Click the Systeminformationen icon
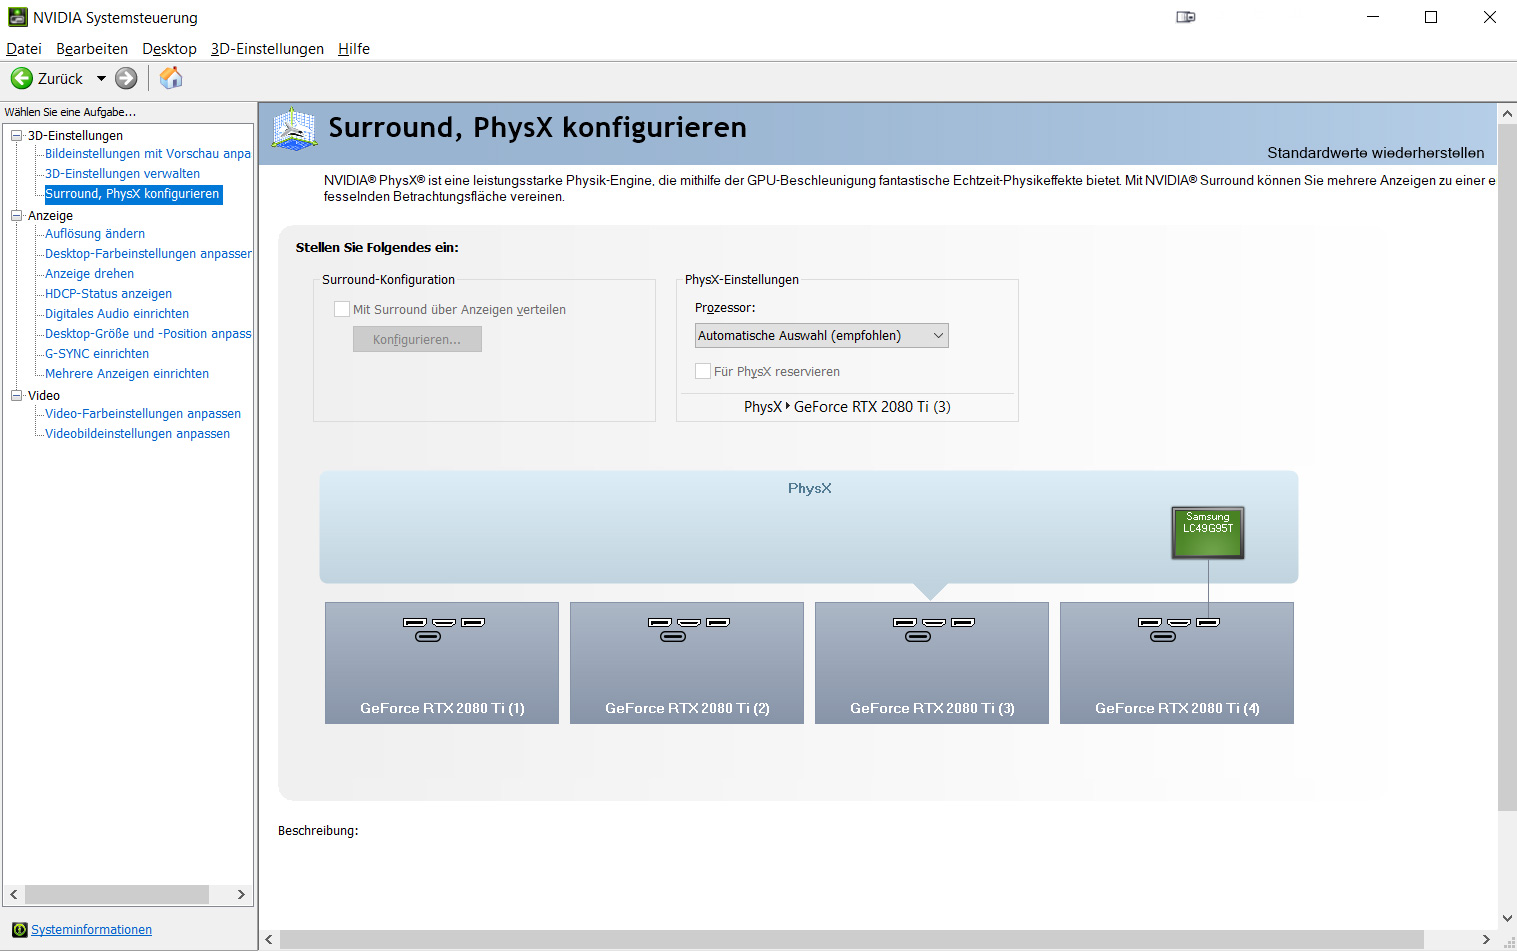 [x=19, y=930]
